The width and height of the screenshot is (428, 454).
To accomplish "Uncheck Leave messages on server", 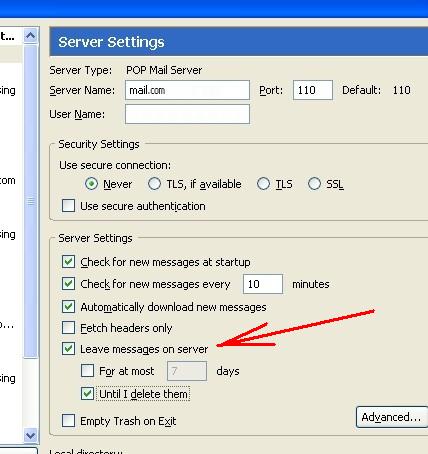I will point(68,349).
